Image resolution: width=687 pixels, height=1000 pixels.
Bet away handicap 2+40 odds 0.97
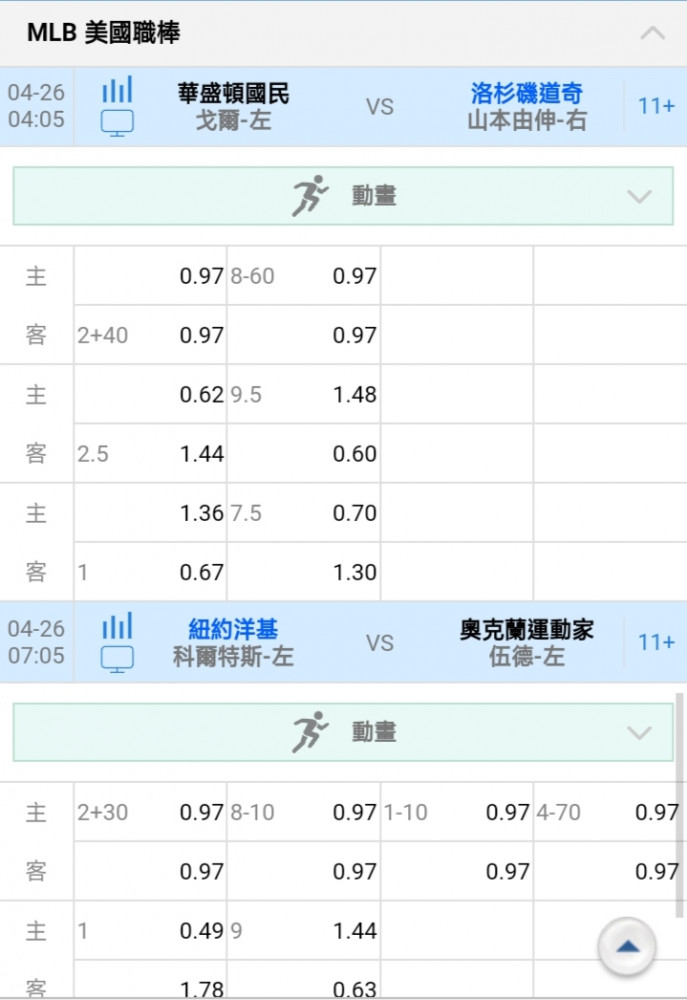tap(202, 335)
